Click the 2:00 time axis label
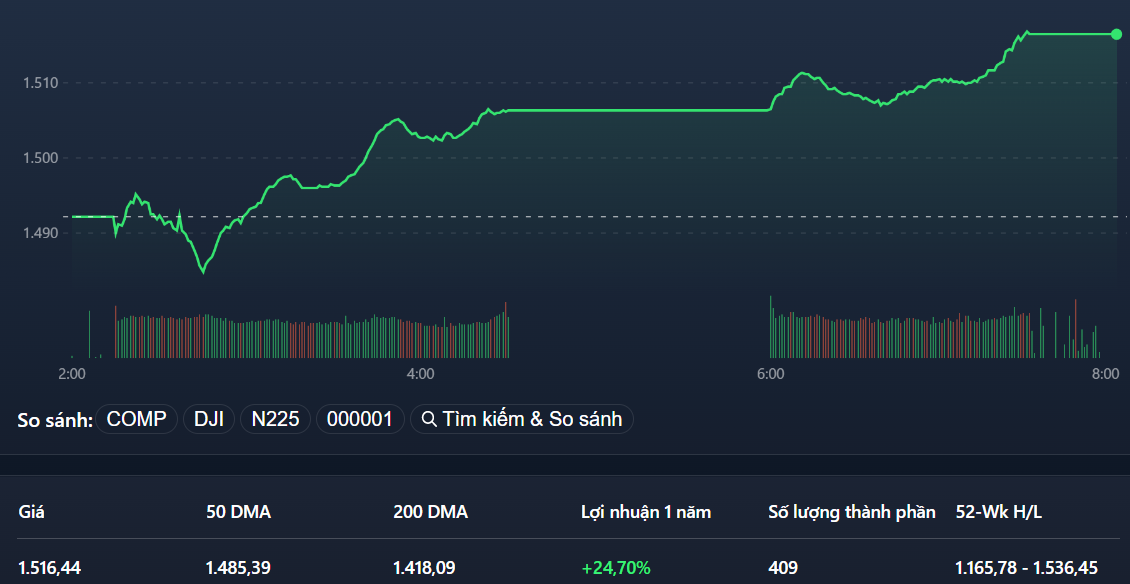Viewport: 1130px width, 584px height. (x=70, y=374)
